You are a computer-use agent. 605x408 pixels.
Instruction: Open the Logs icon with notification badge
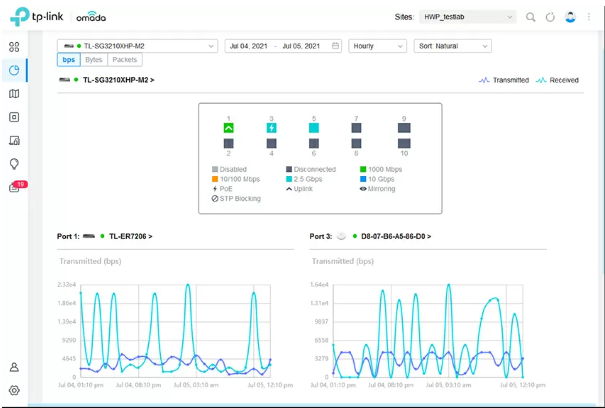pos(15,188)
